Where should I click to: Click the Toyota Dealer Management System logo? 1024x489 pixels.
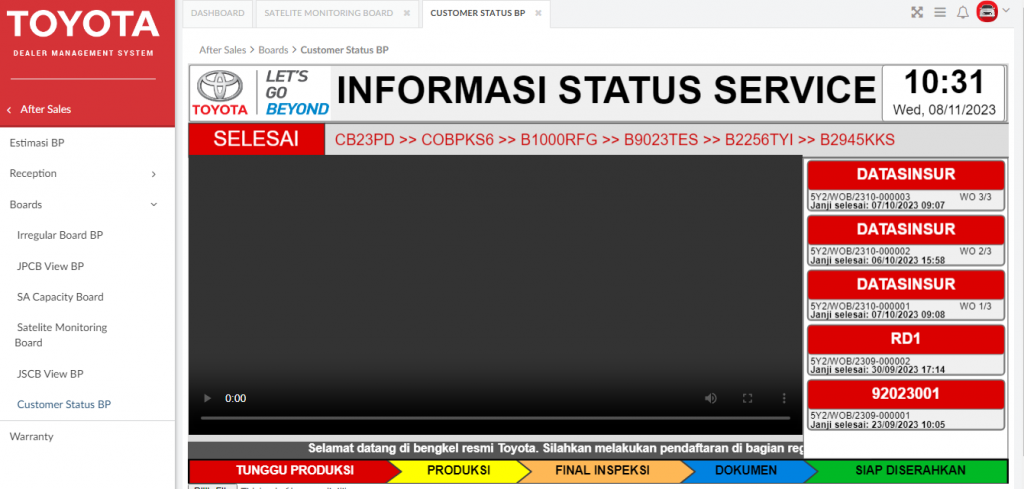83,33
